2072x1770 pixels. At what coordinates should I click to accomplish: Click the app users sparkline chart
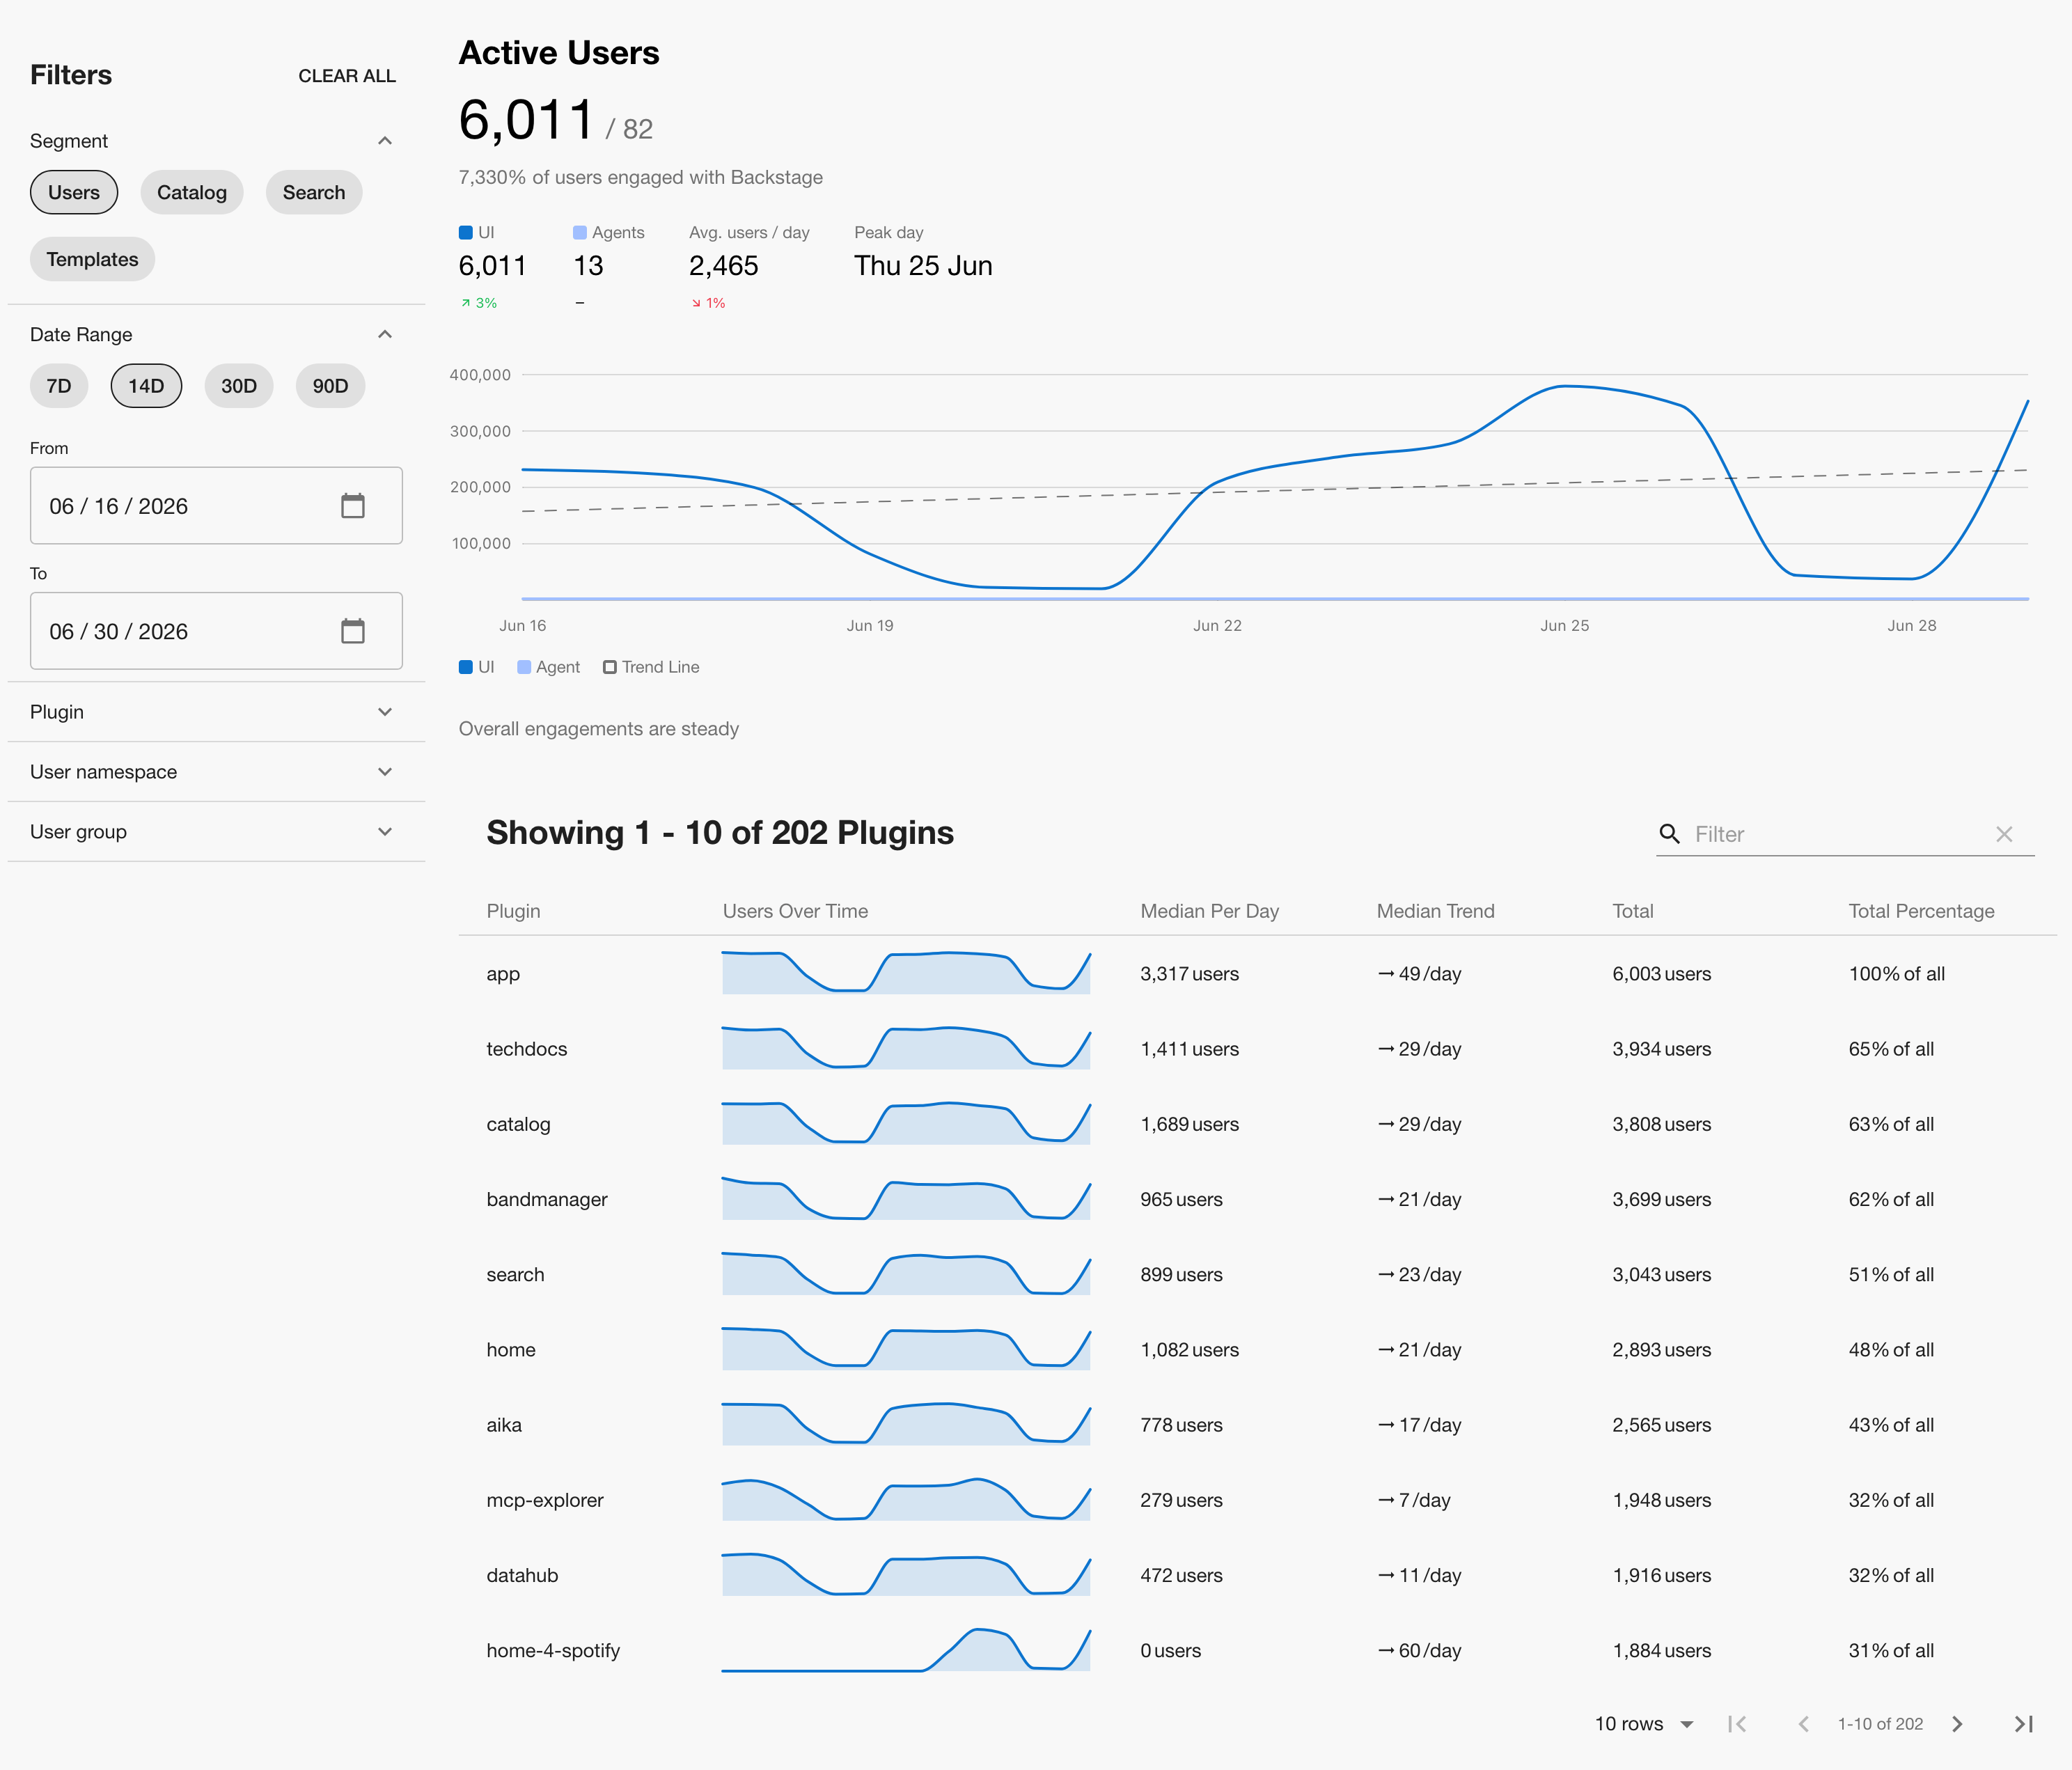pos(906,972)
